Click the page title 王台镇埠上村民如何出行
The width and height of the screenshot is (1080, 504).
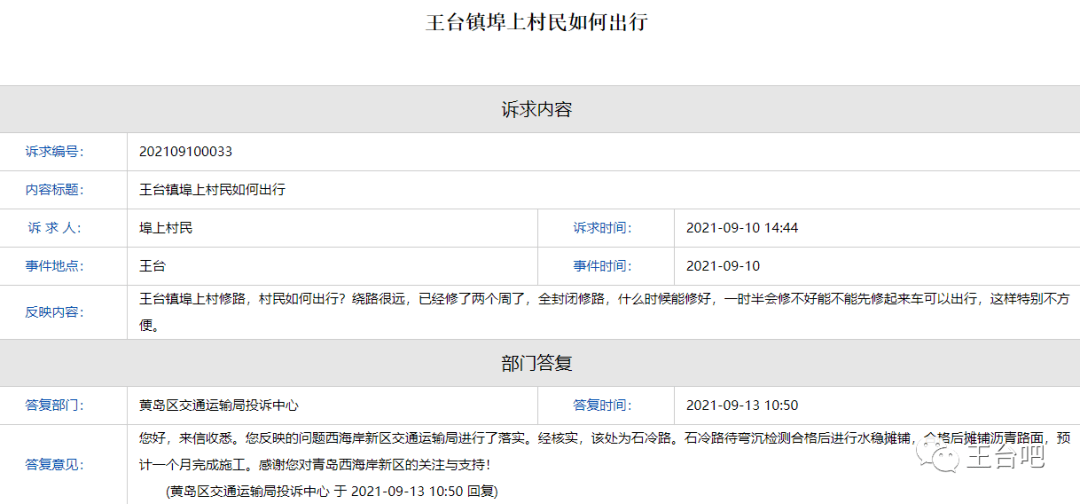(537, 22)
